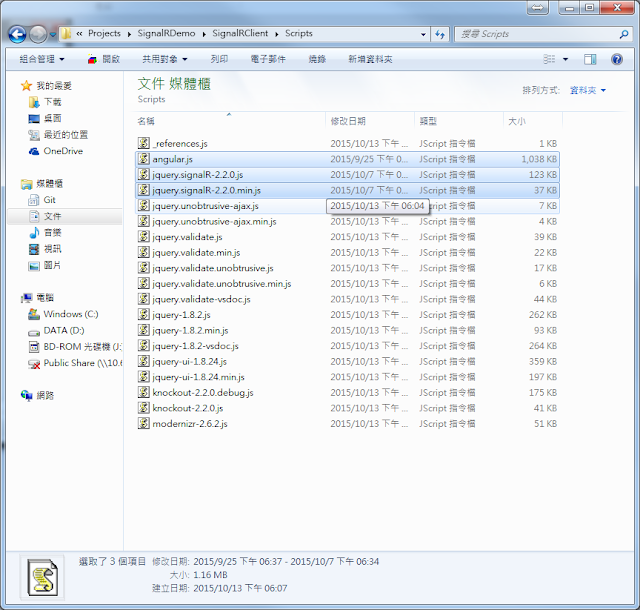Screen dimensions: 640x610
Task: Click the 電子郵件 e-mail toolbar item
Action: 268,59
